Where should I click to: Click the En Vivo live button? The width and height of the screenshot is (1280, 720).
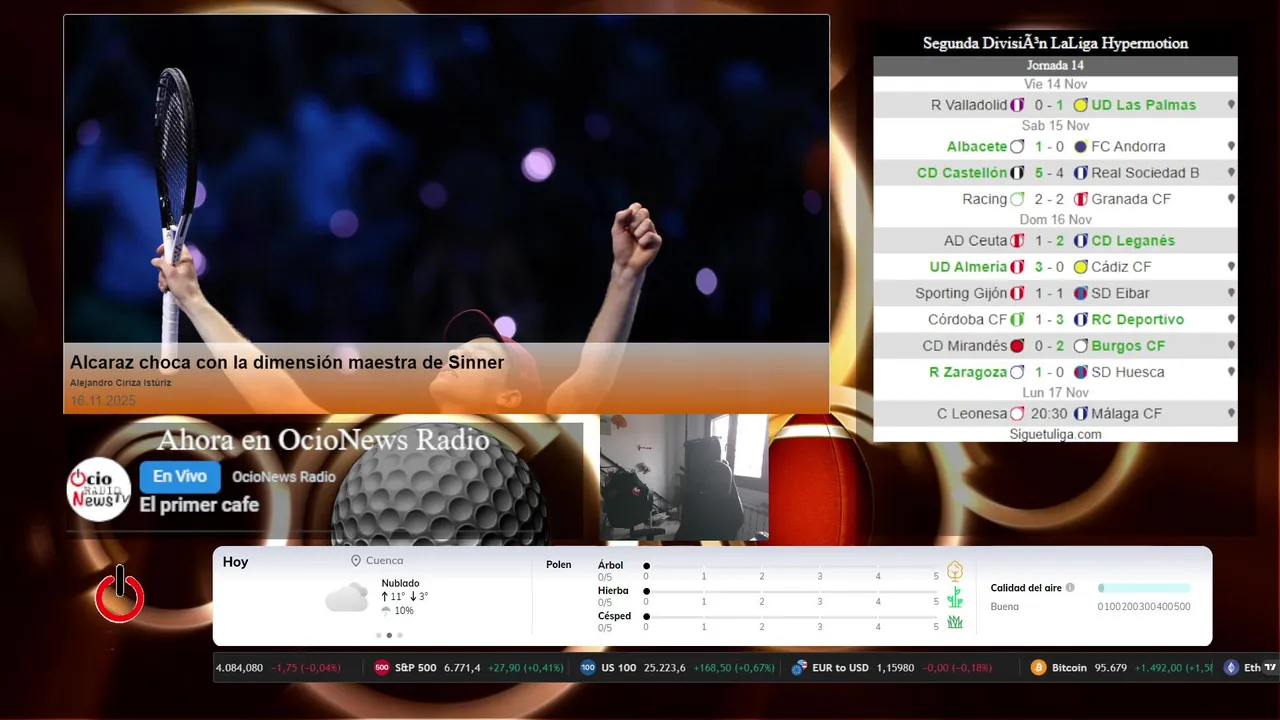(180, 477)
